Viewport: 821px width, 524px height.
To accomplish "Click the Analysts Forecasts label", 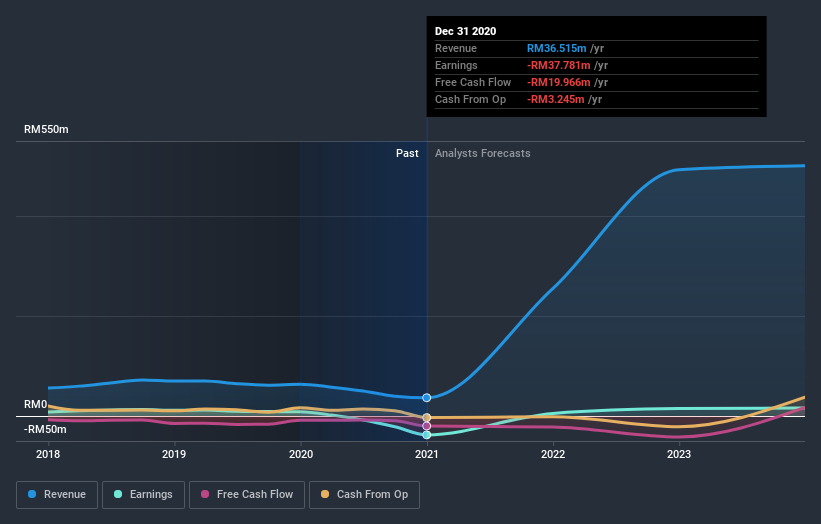I will click(483, 153).
